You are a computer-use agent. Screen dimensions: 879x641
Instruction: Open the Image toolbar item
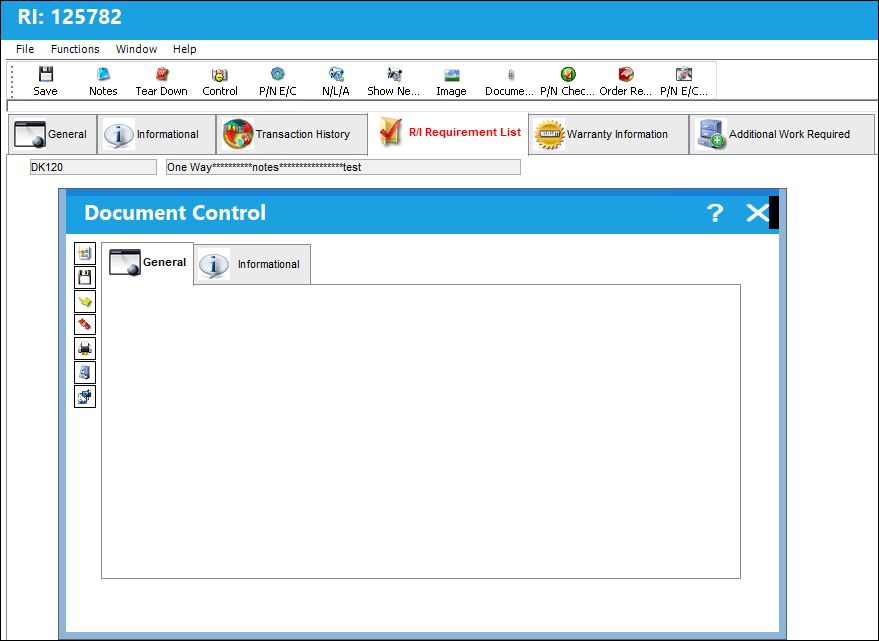click(451, 81)
